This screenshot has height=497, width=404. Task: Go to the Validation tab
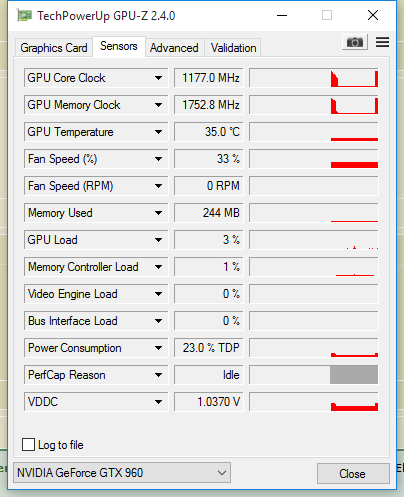233,48
